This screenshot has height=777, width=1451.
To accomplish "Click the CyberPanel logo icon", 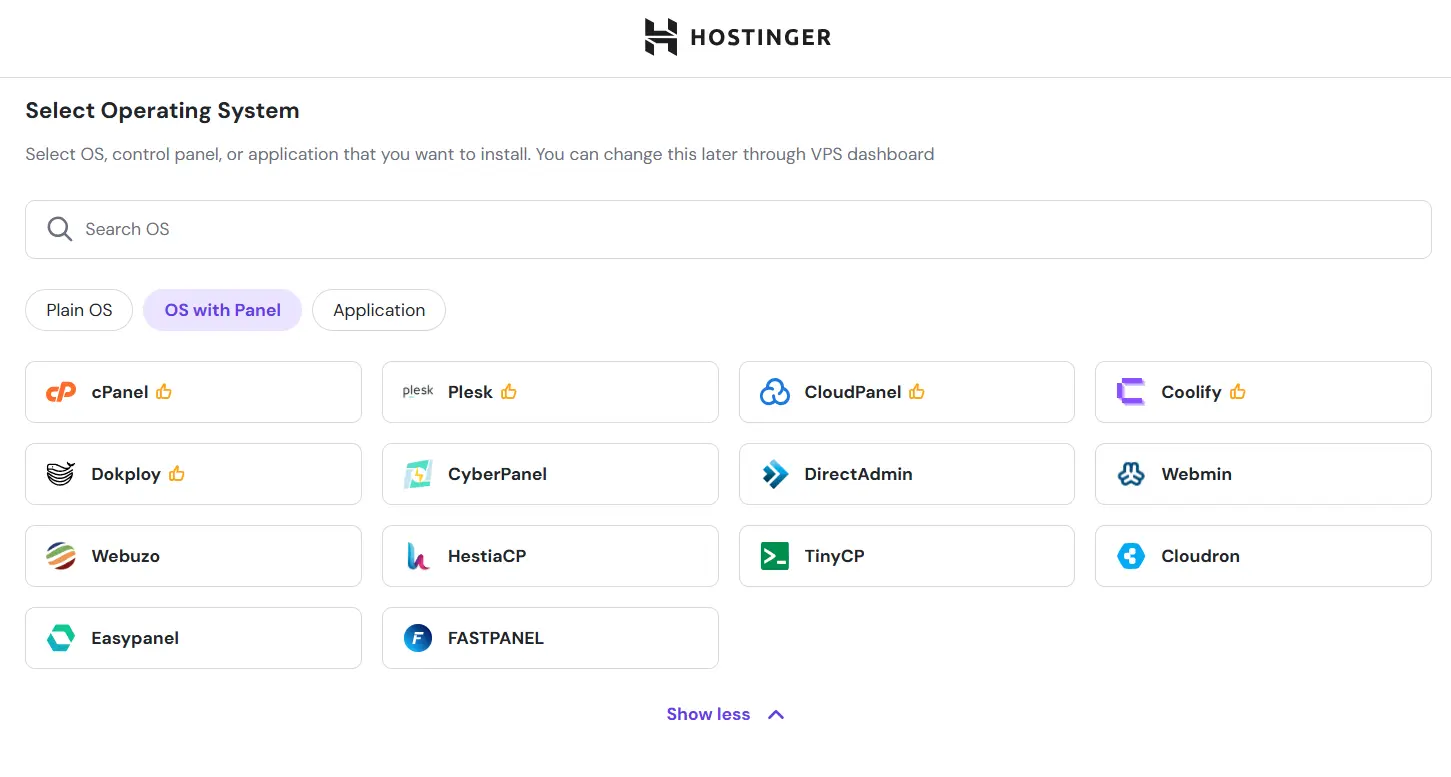I will point(418,474).
